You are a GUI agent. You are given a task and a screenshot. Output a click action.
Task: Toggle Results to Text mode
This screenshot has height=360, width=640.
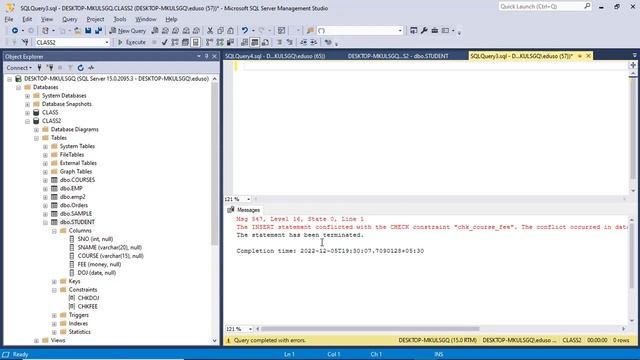tap(244, 42)
